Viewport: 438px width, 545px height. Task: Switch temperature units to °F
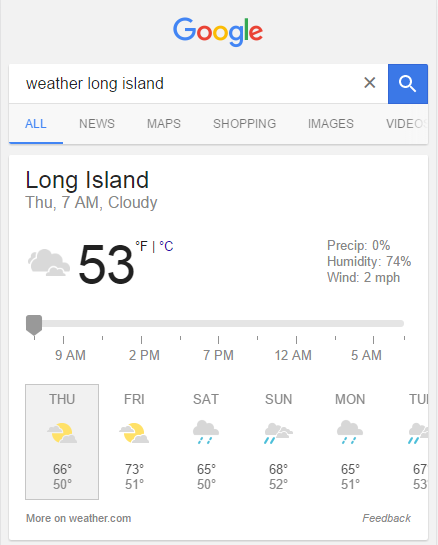pyautogui.click(x=141, y=246)
